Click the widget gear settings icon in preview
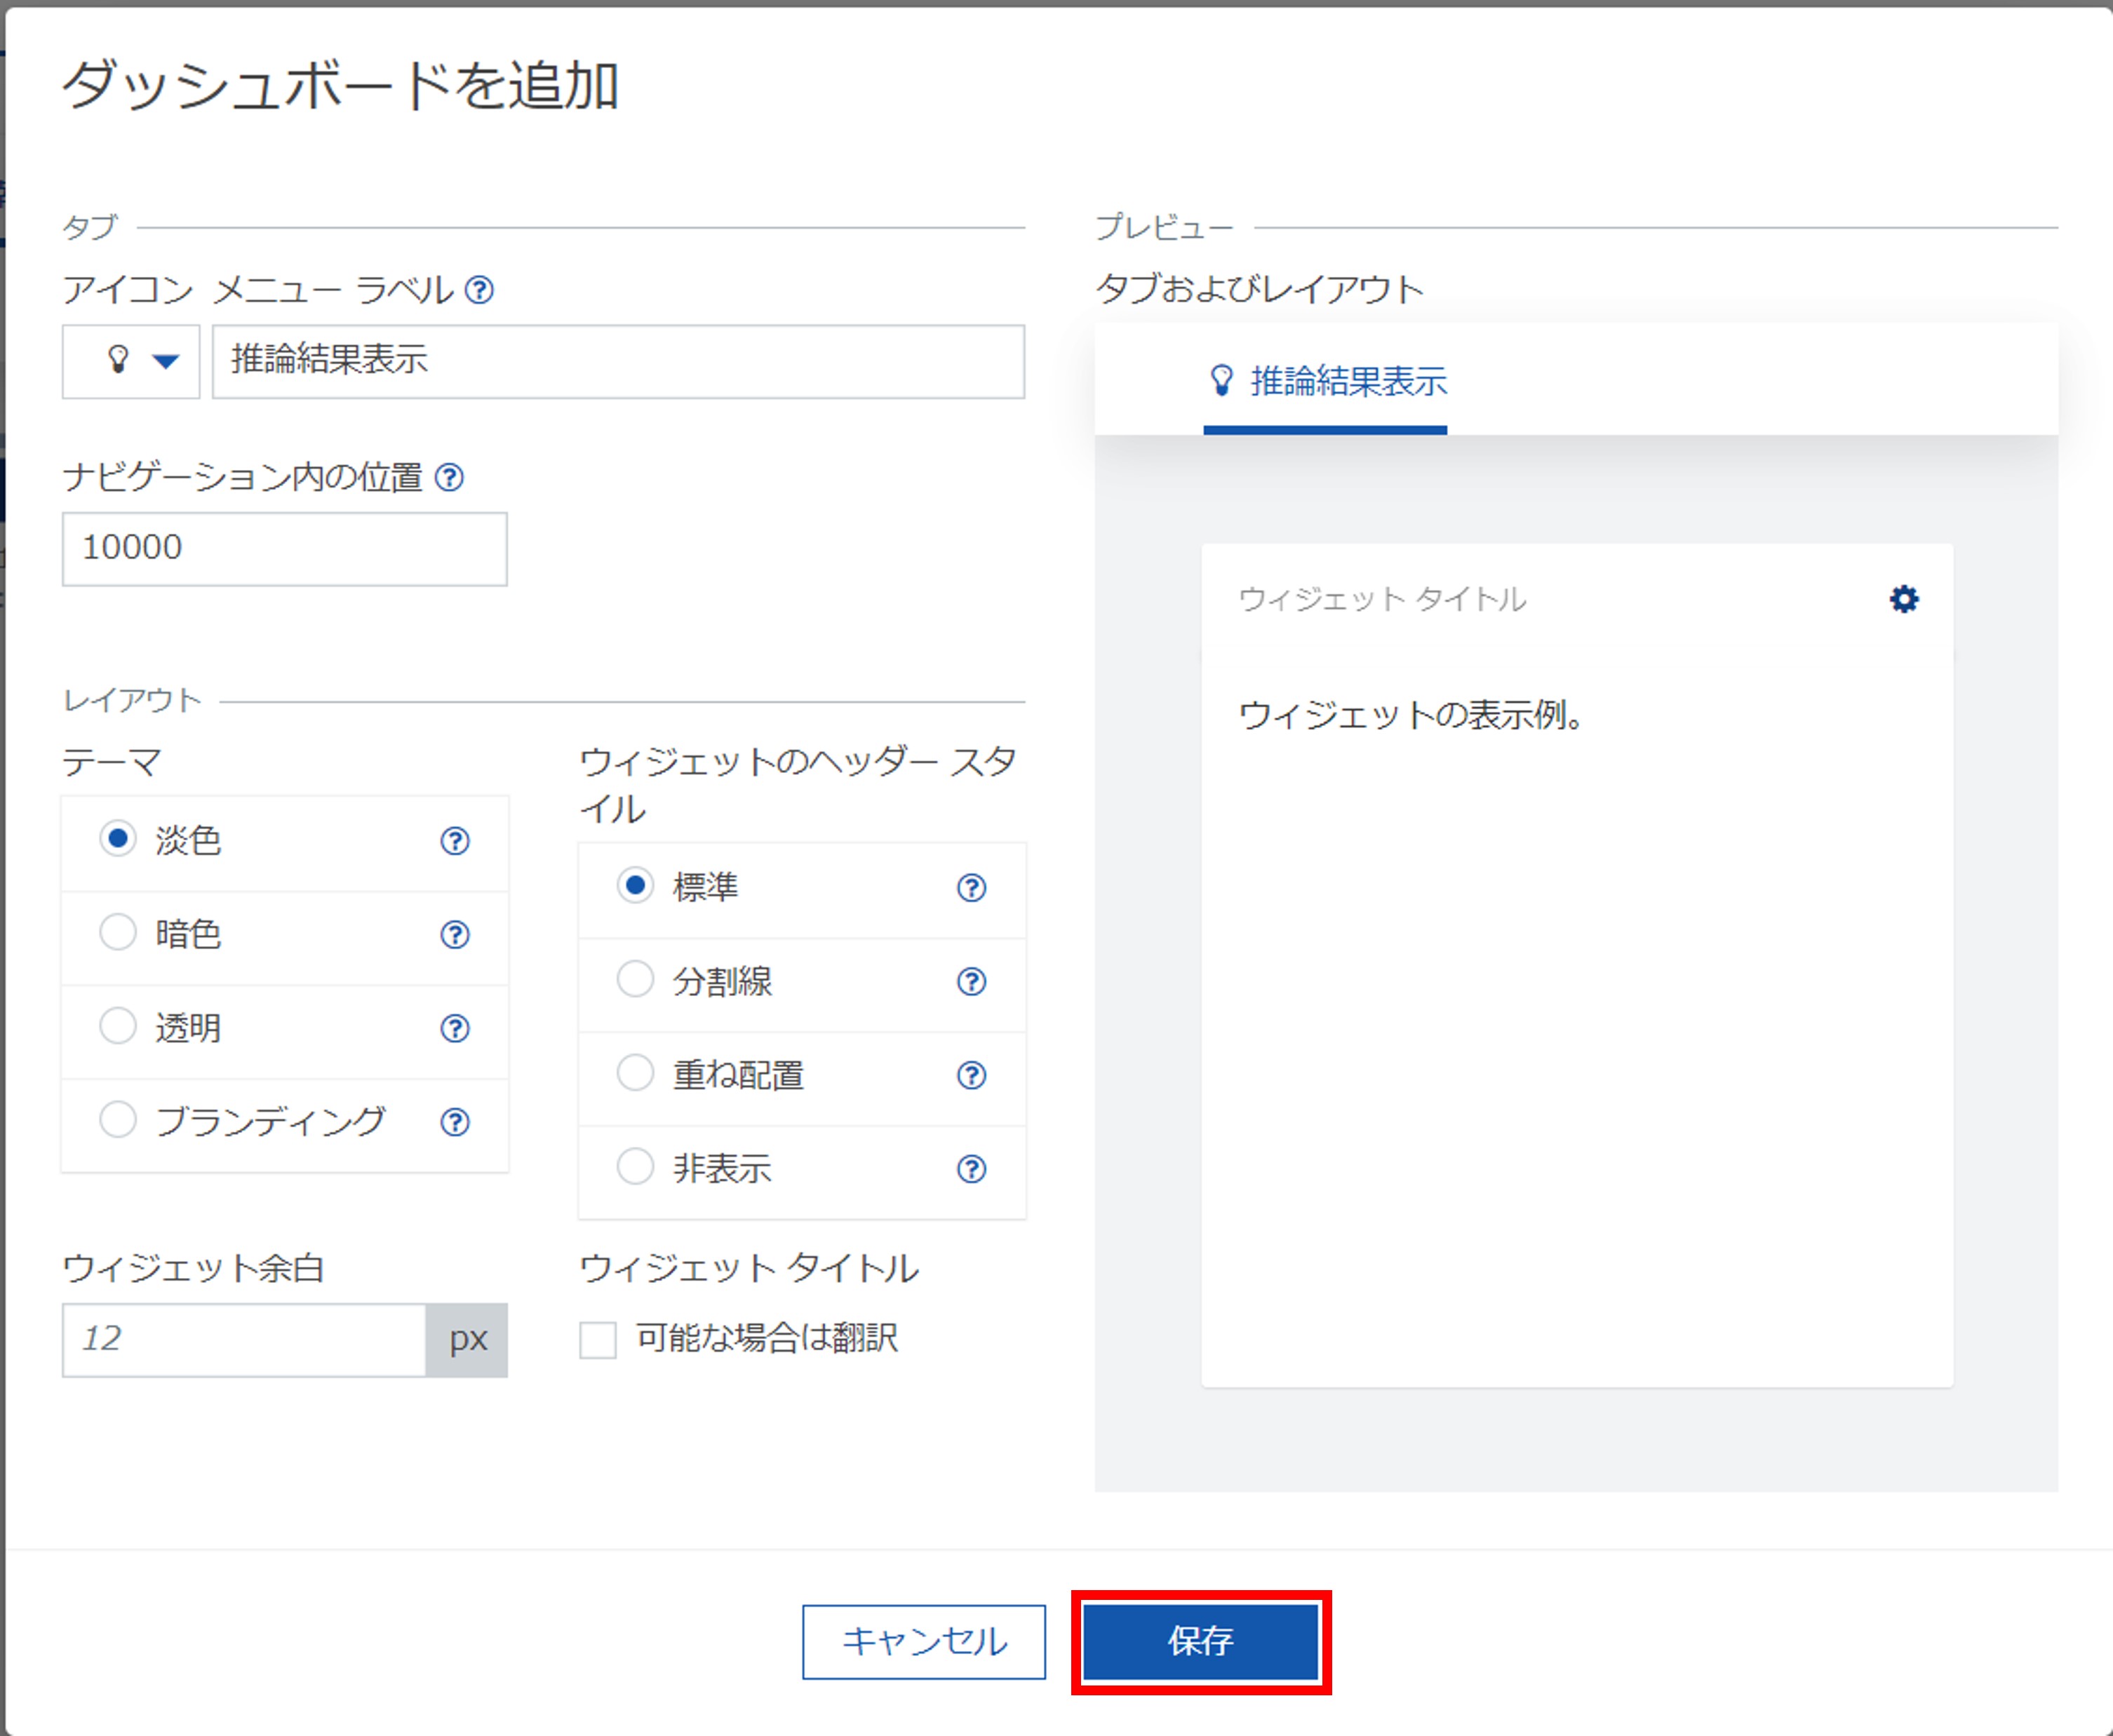2113x1736 pixels. pos(1904,599)
